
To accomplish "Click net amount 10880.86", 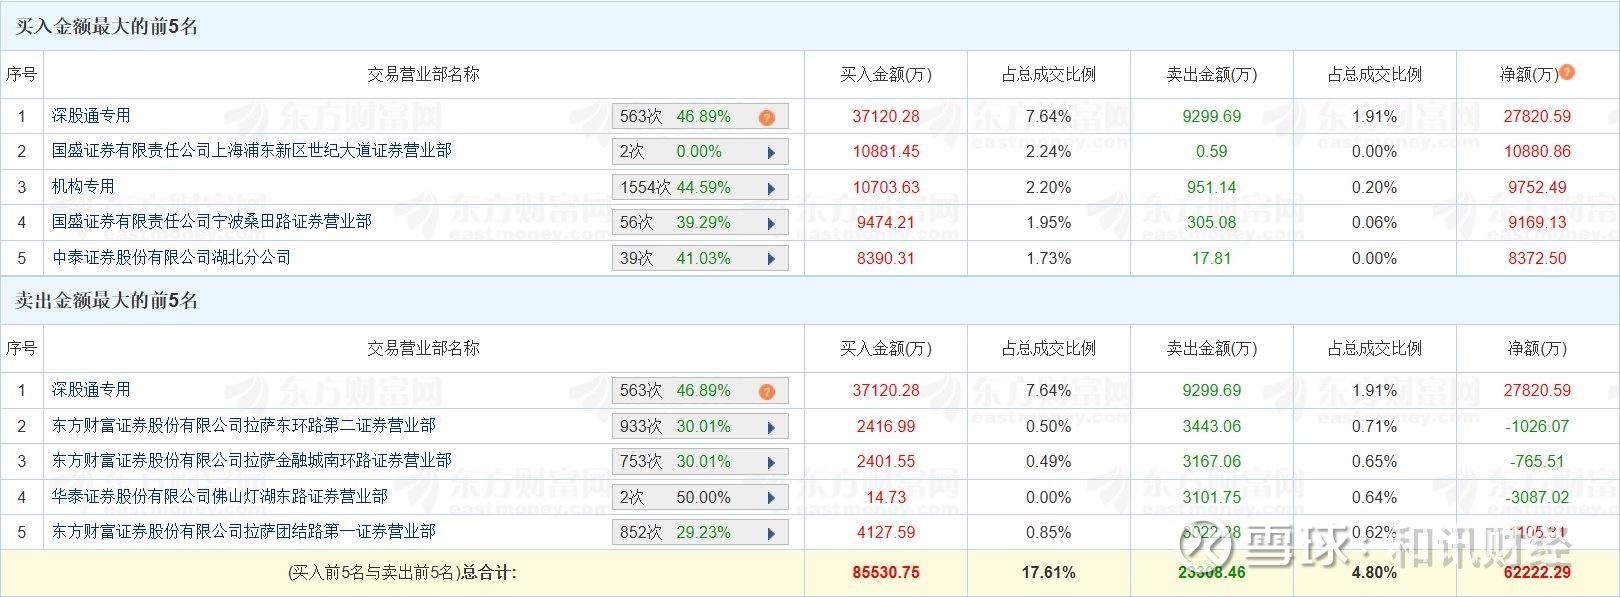I will coord(1537,152).
